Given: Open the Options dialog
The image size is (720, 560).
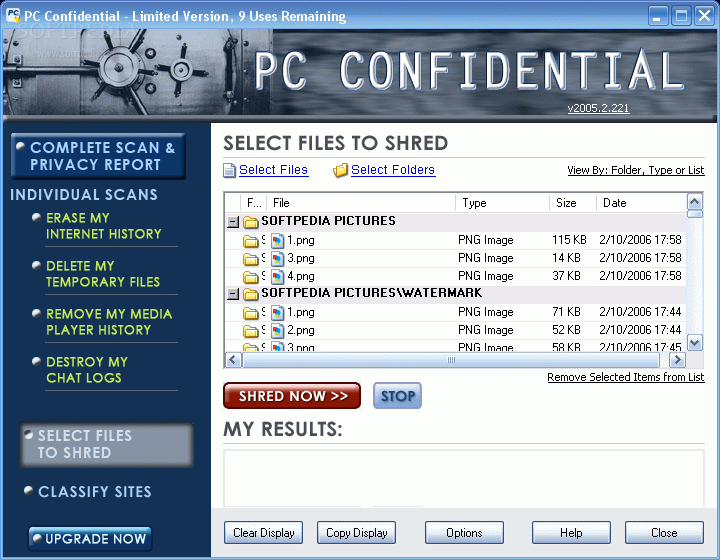Looking at the screenshot, I should coord(464,532).
